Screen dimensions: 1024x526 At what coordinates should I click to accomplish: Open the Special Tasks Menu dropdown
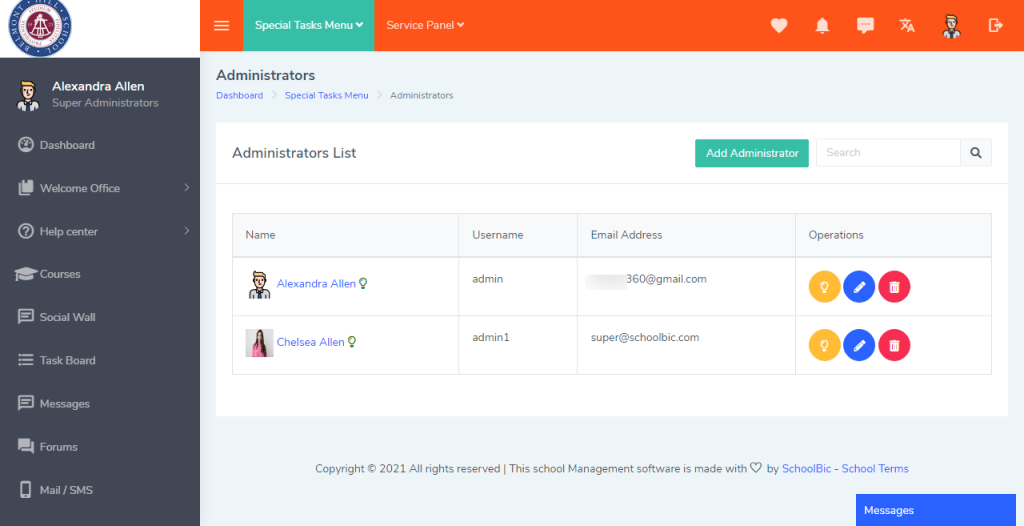pos(309,25)
